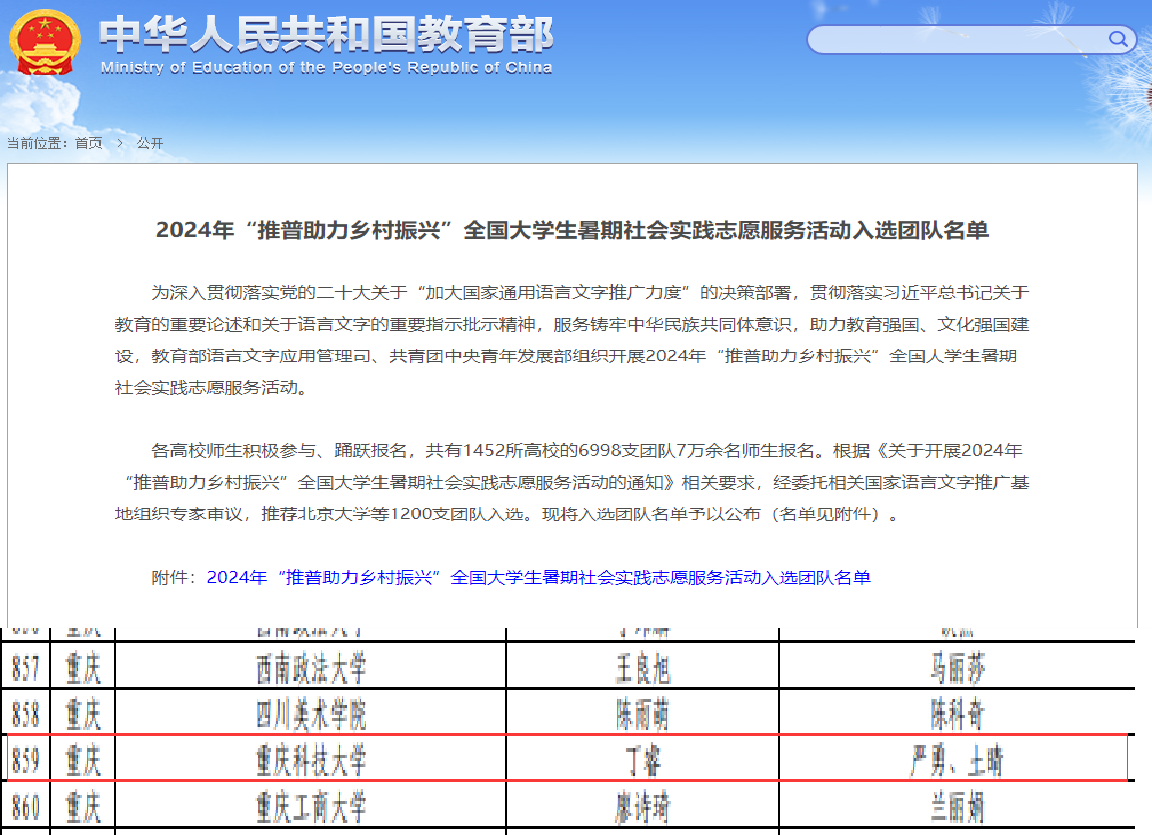Click the English Ministry of Education subtitle

[326, 68]
